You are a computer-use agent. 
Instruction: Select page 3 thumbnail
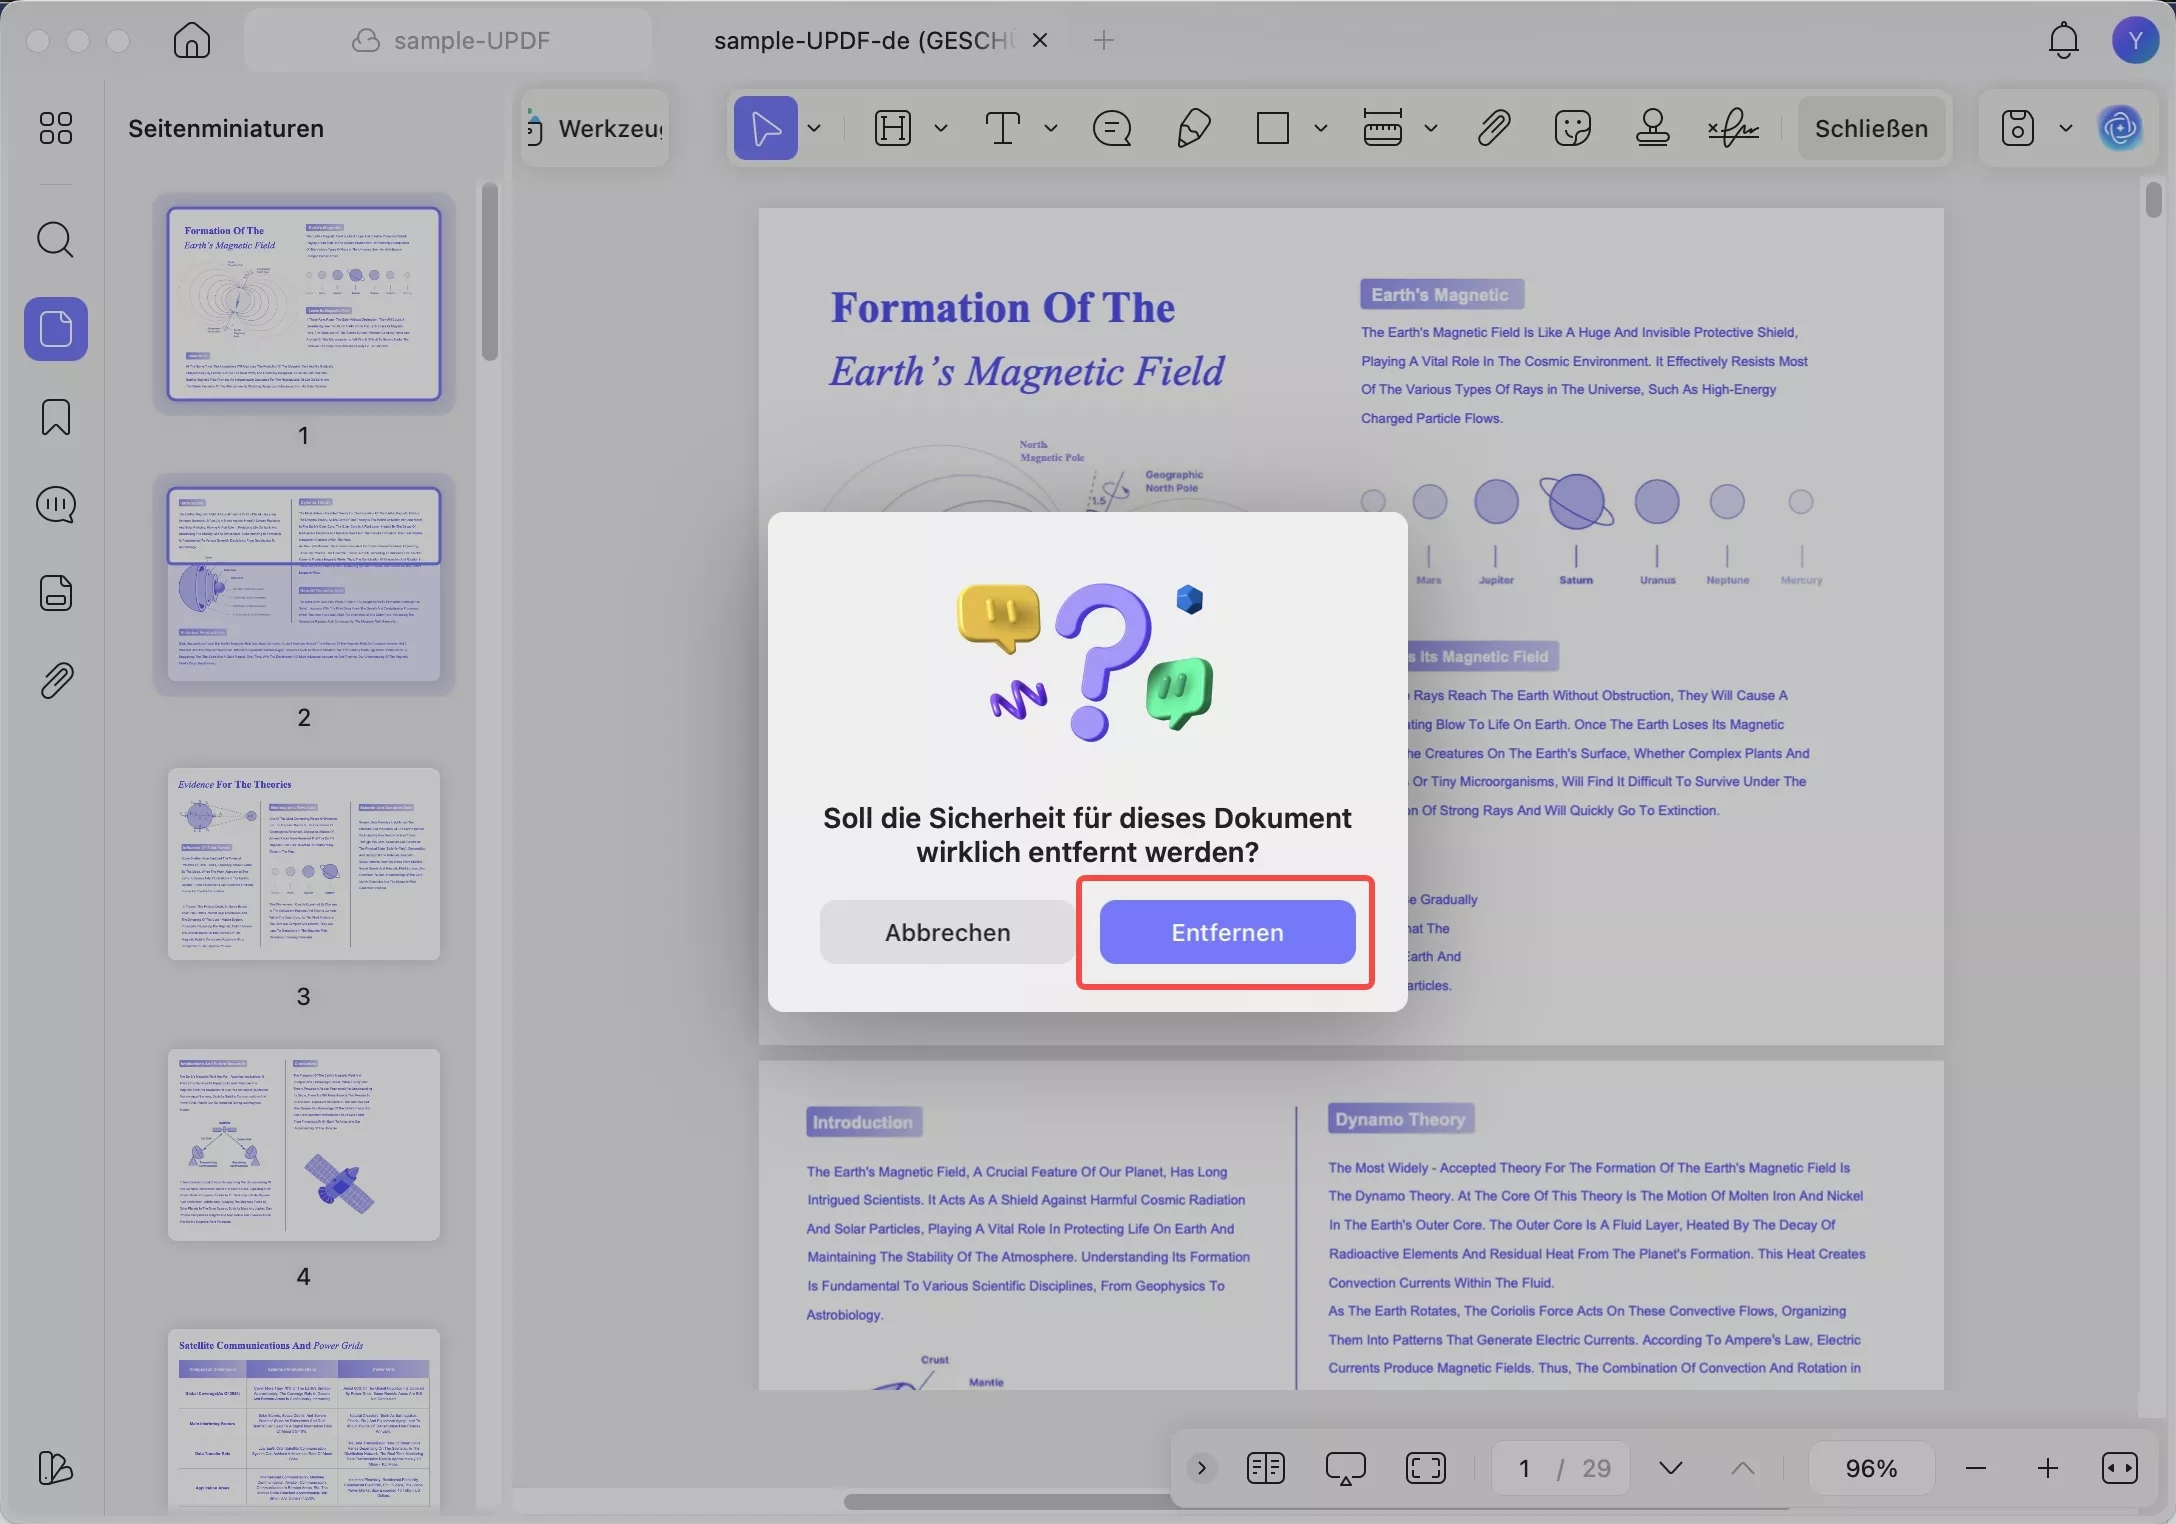click(x=303, y=864)
